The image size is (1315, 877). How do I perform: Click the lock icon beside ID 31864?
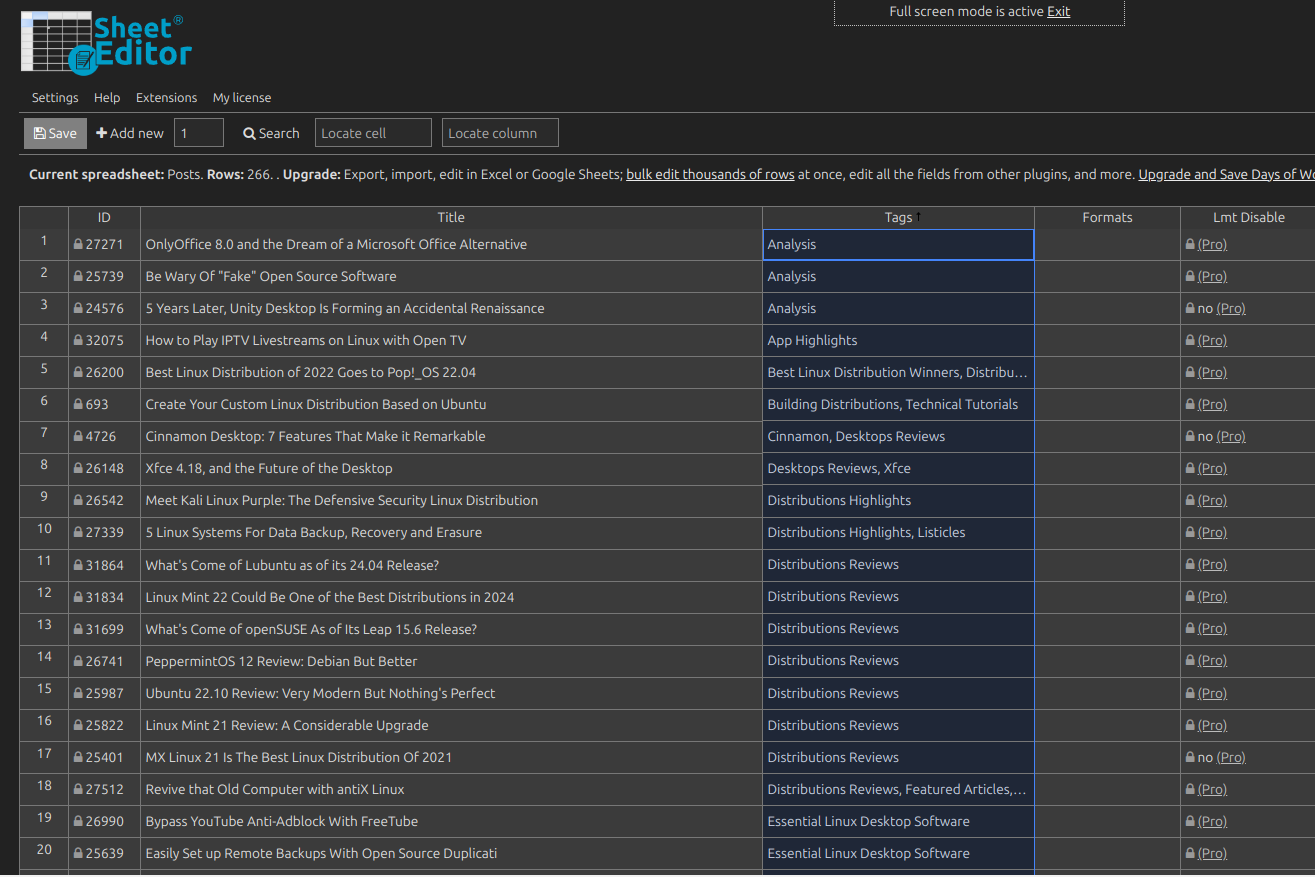click(78, 566)
